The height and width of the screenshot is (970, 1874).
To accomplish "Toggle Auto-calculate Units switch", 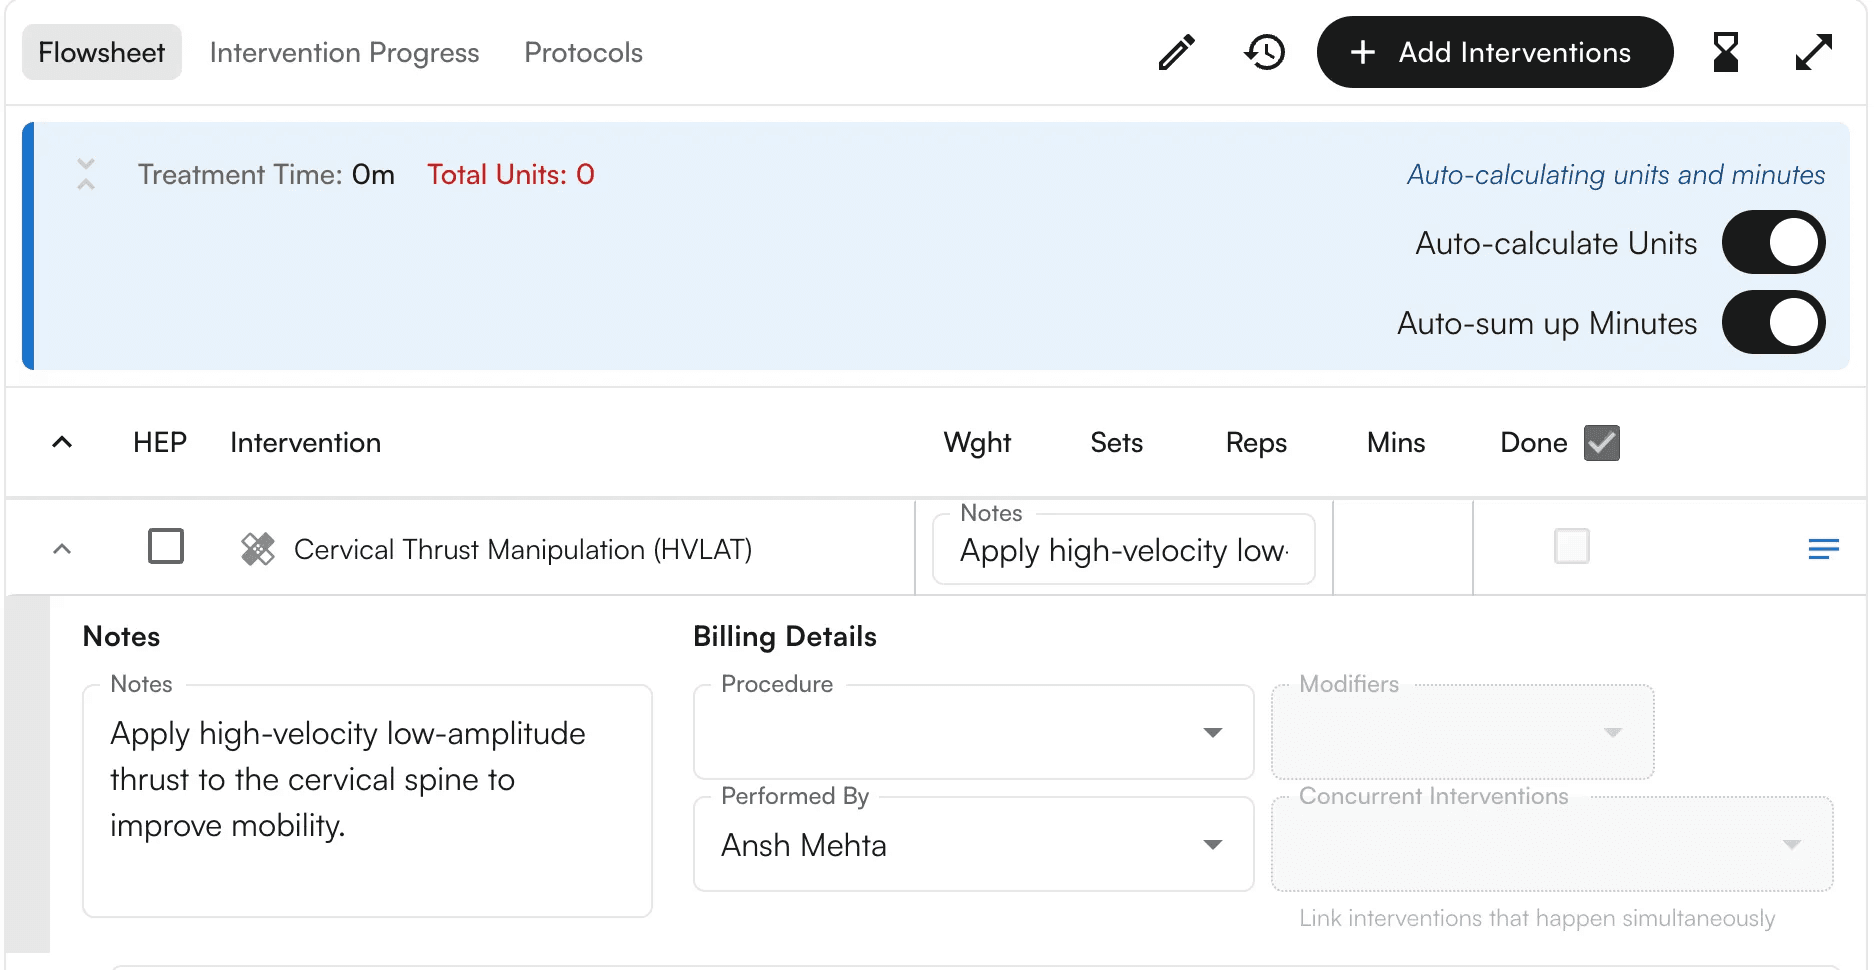I will (x=1773, y=242).
